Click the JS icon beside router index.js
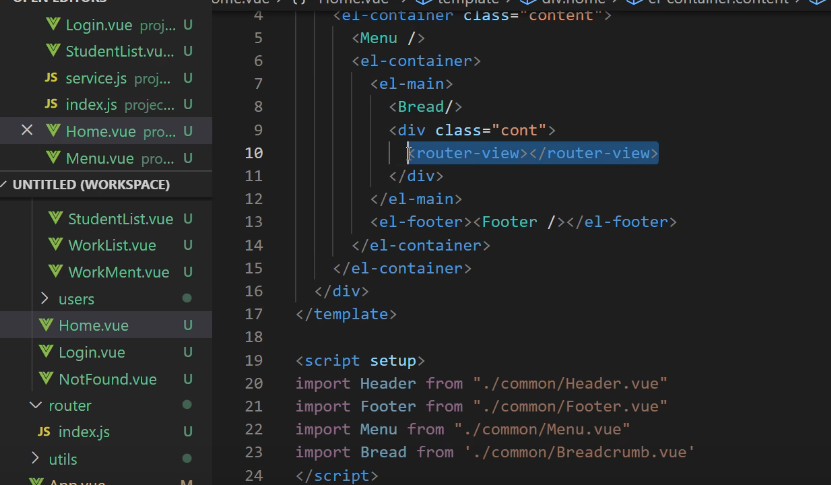 pyautogui.click(x=44, y=431)
